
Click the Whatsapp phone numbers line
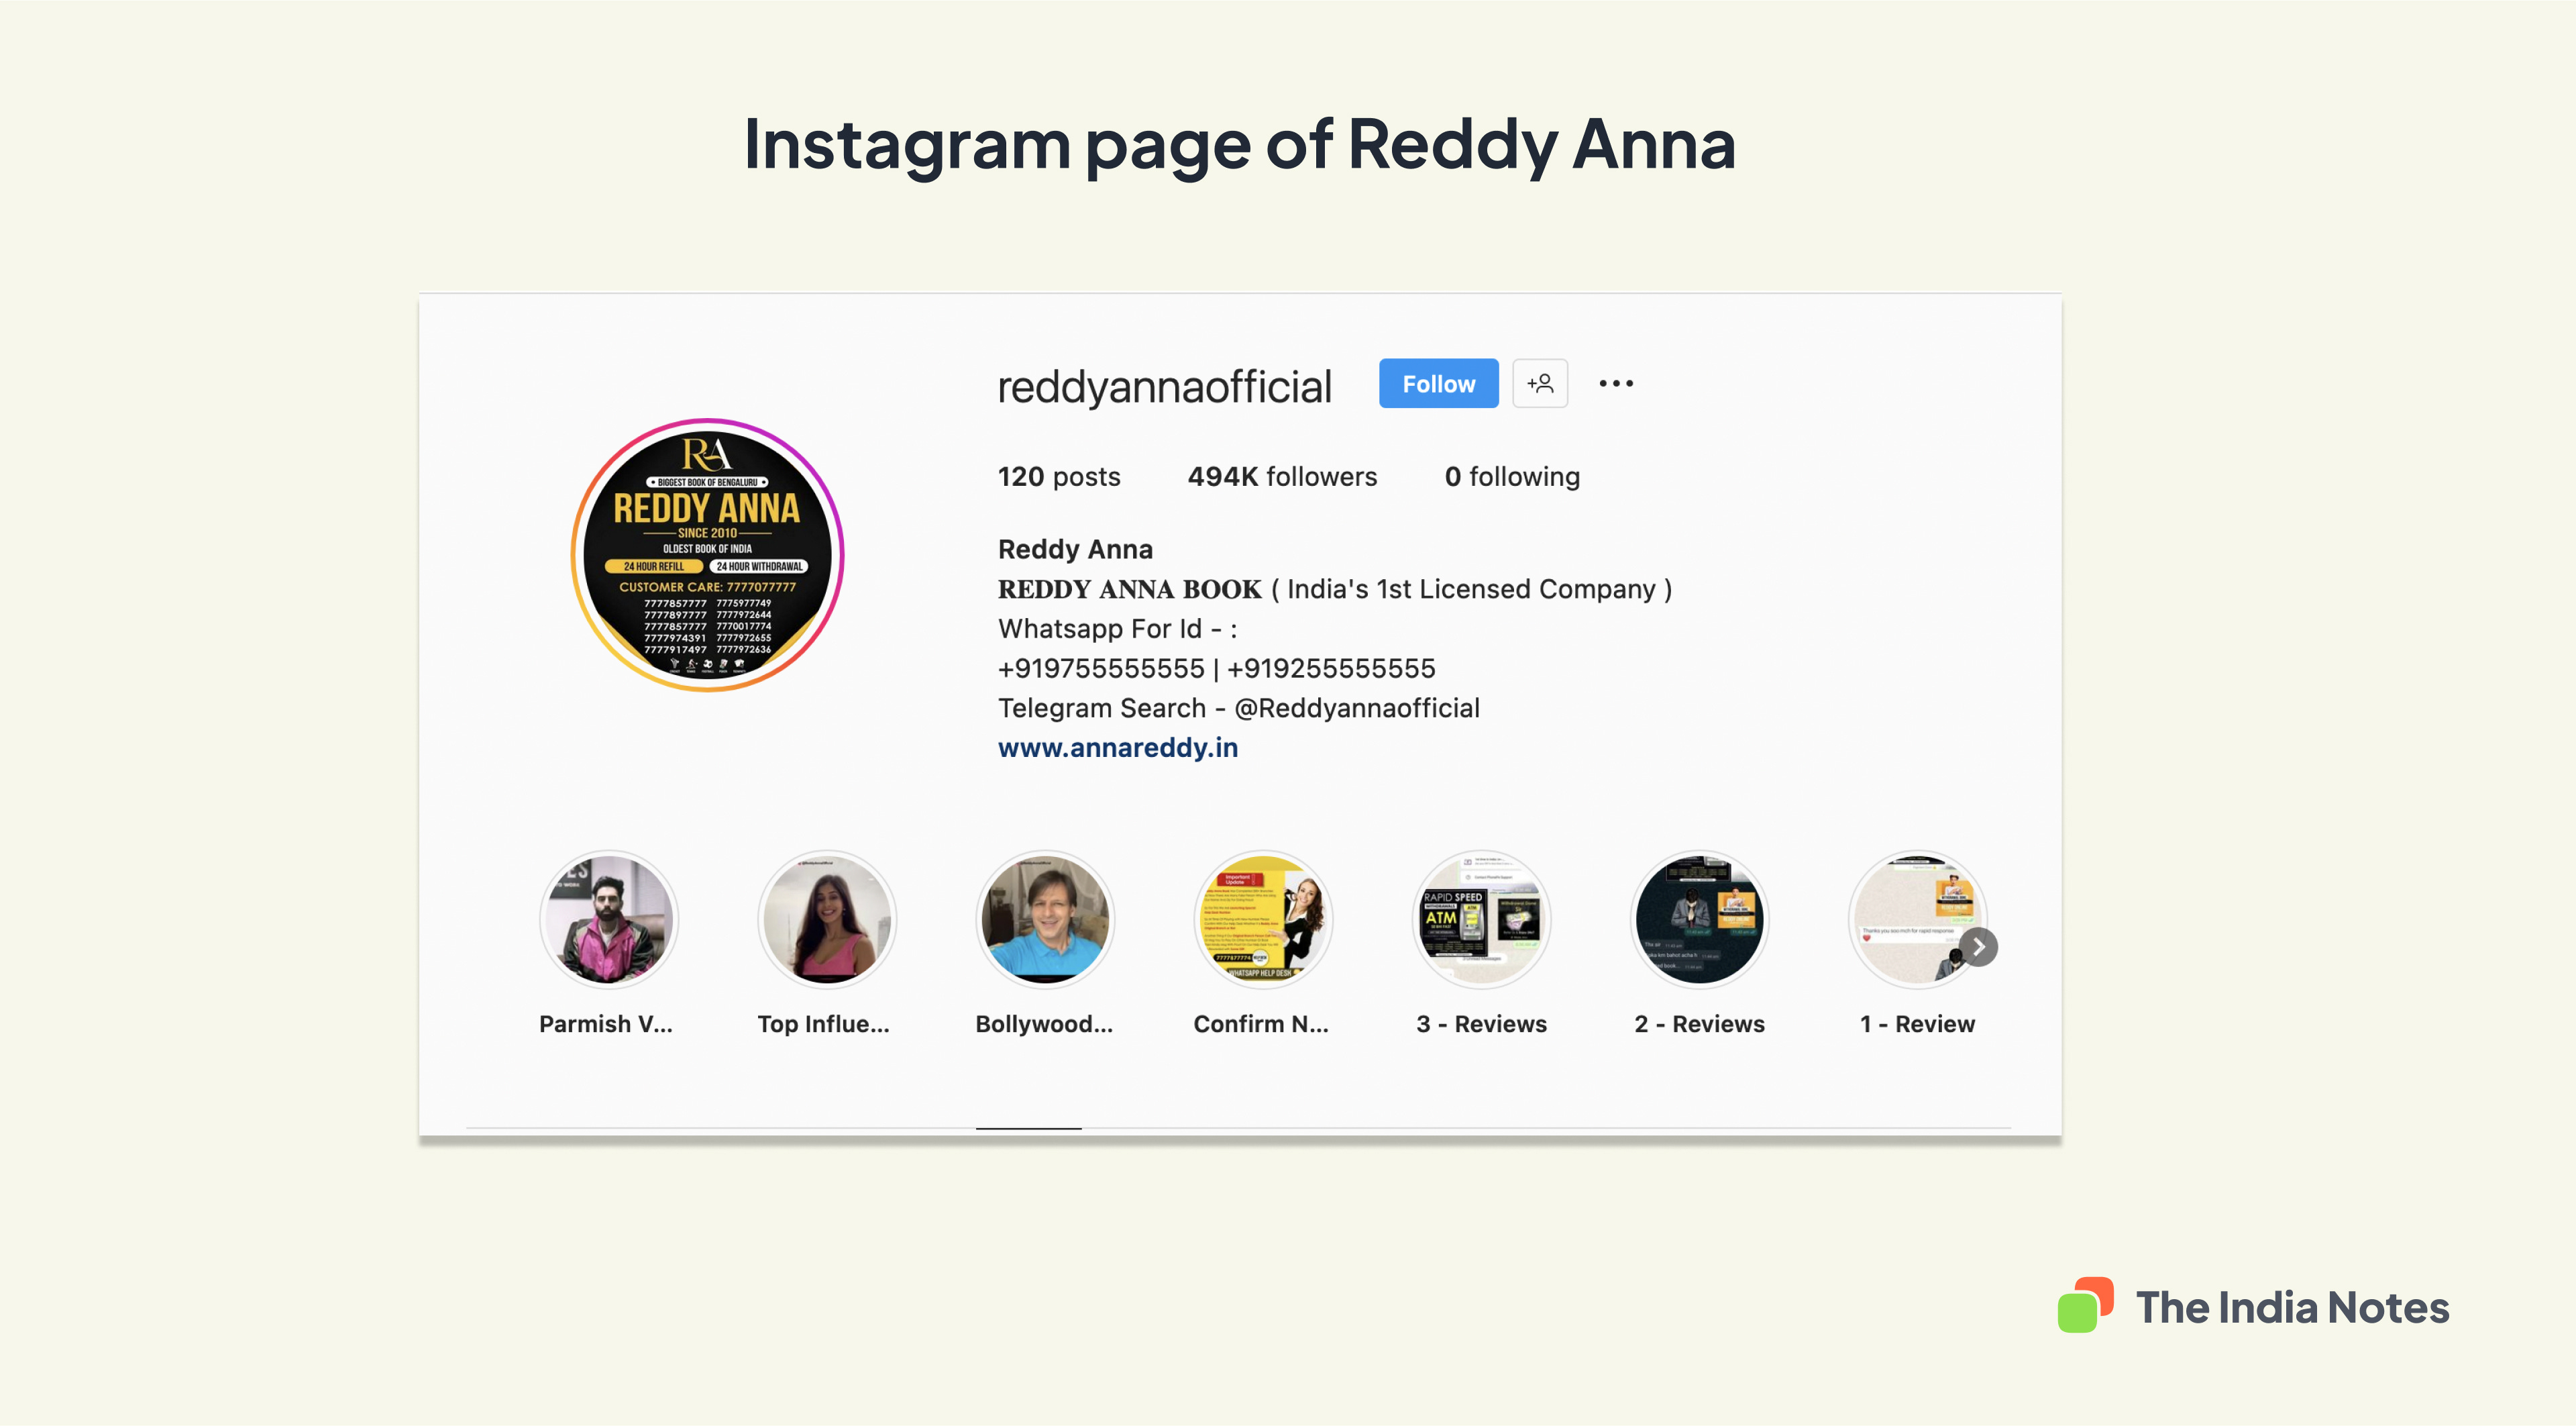(1216, 669)
